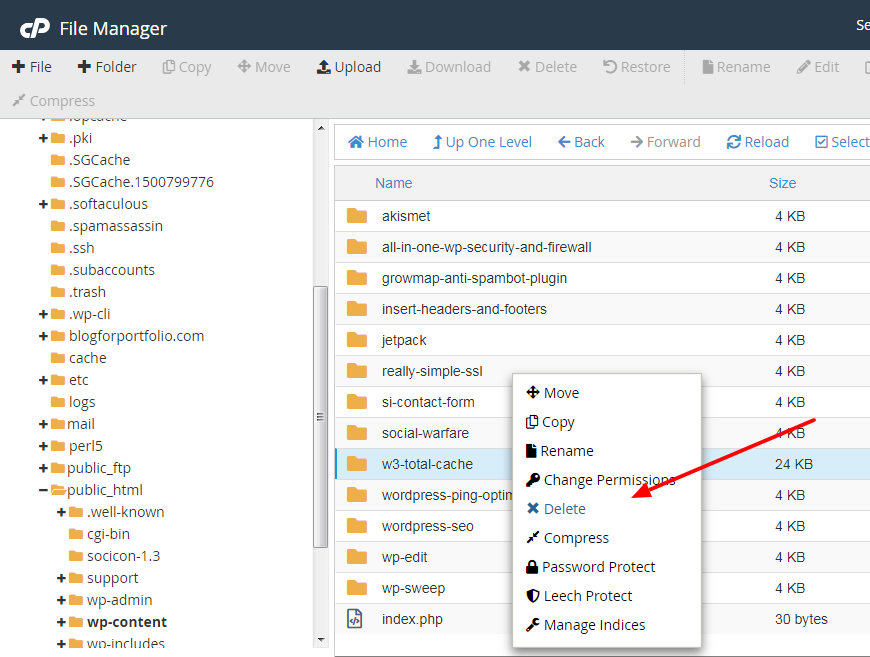Select the wp-edit folder icon
The width and height of the screenshot is (870, 657).
(x=357, y=557)
